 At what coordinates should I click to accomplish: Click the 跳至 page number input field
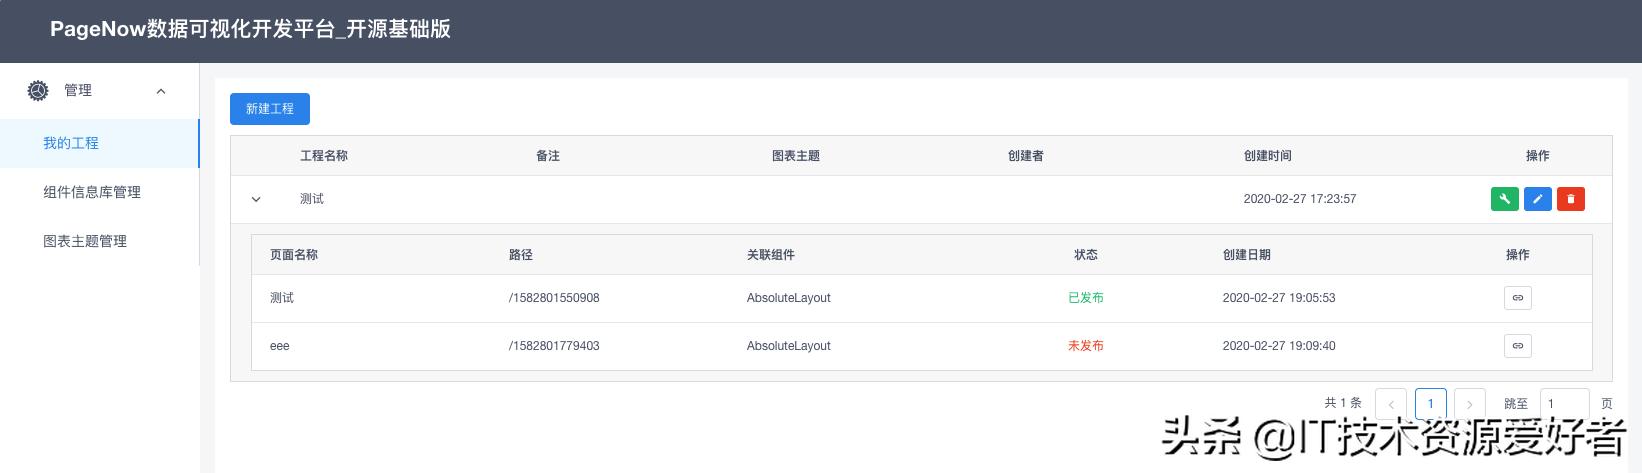coord(1564,404)
